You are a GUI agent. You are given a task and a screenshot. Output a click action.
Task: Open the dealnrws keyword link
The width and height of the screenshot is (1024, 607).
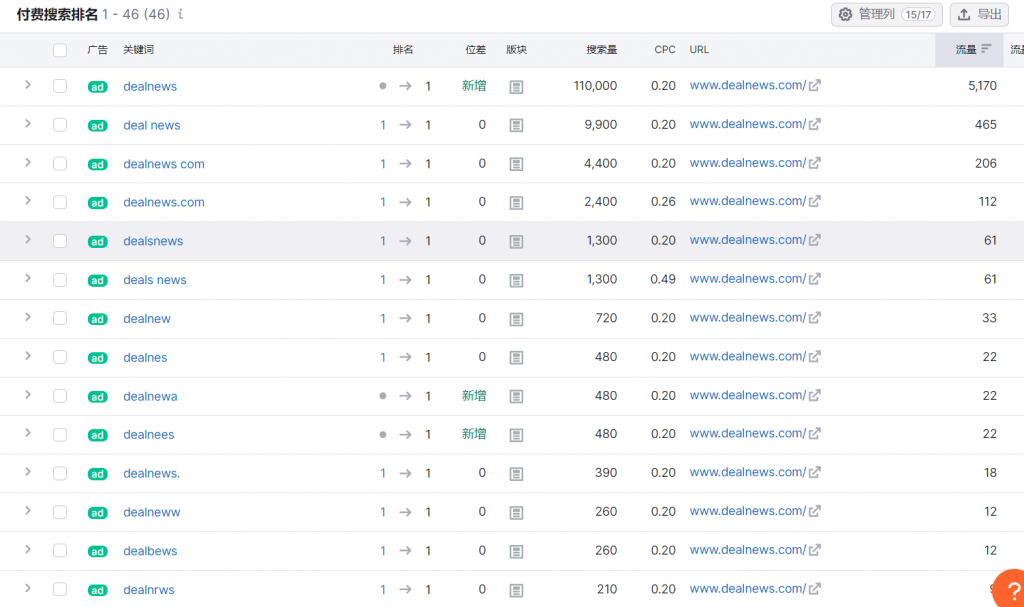149,589
